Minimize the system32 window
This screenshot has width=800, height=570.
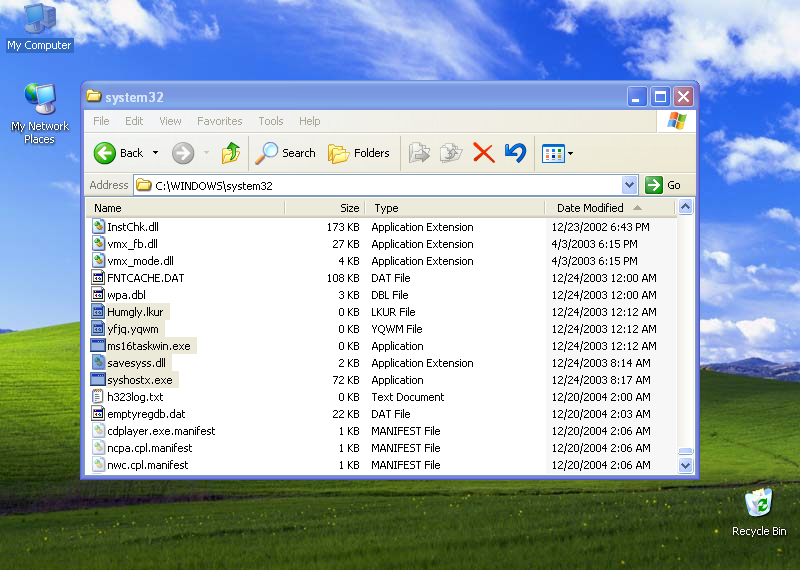click(x=637, y=96)
